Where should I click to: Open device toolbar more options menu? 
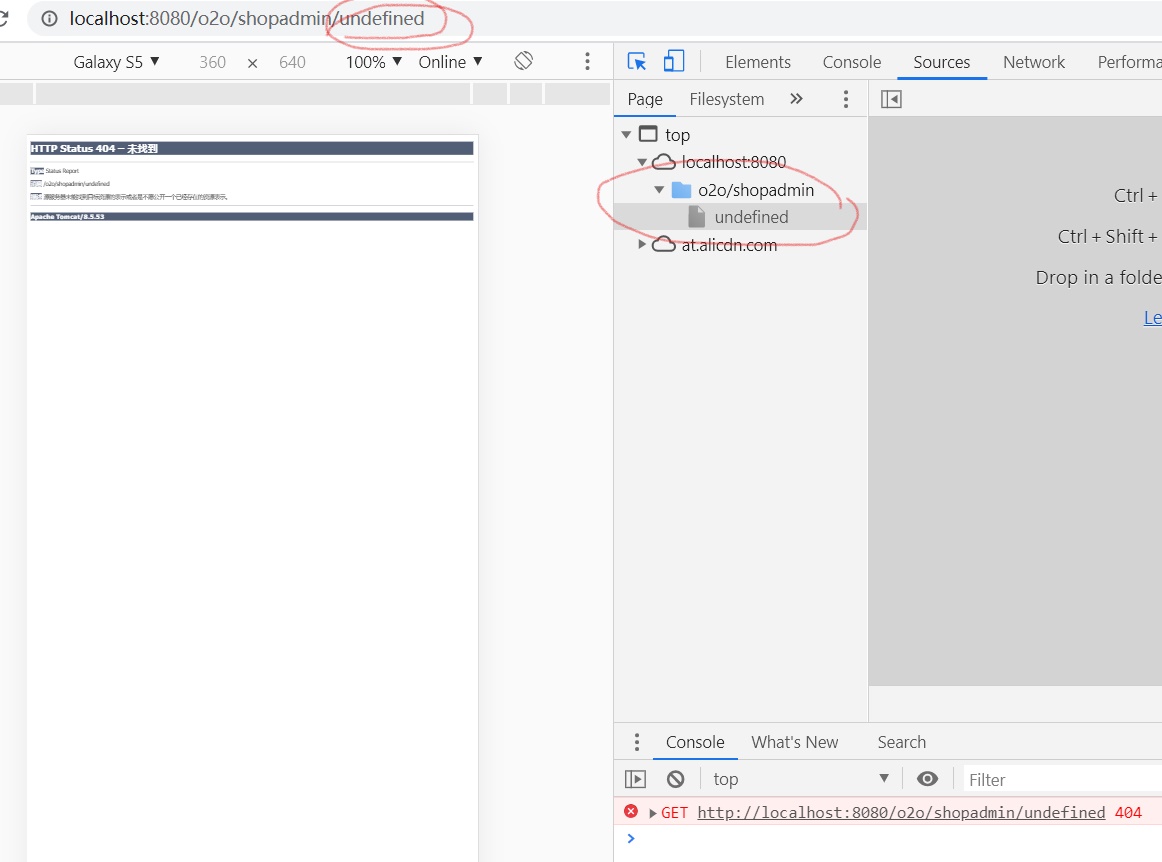[x=587, y=62]
